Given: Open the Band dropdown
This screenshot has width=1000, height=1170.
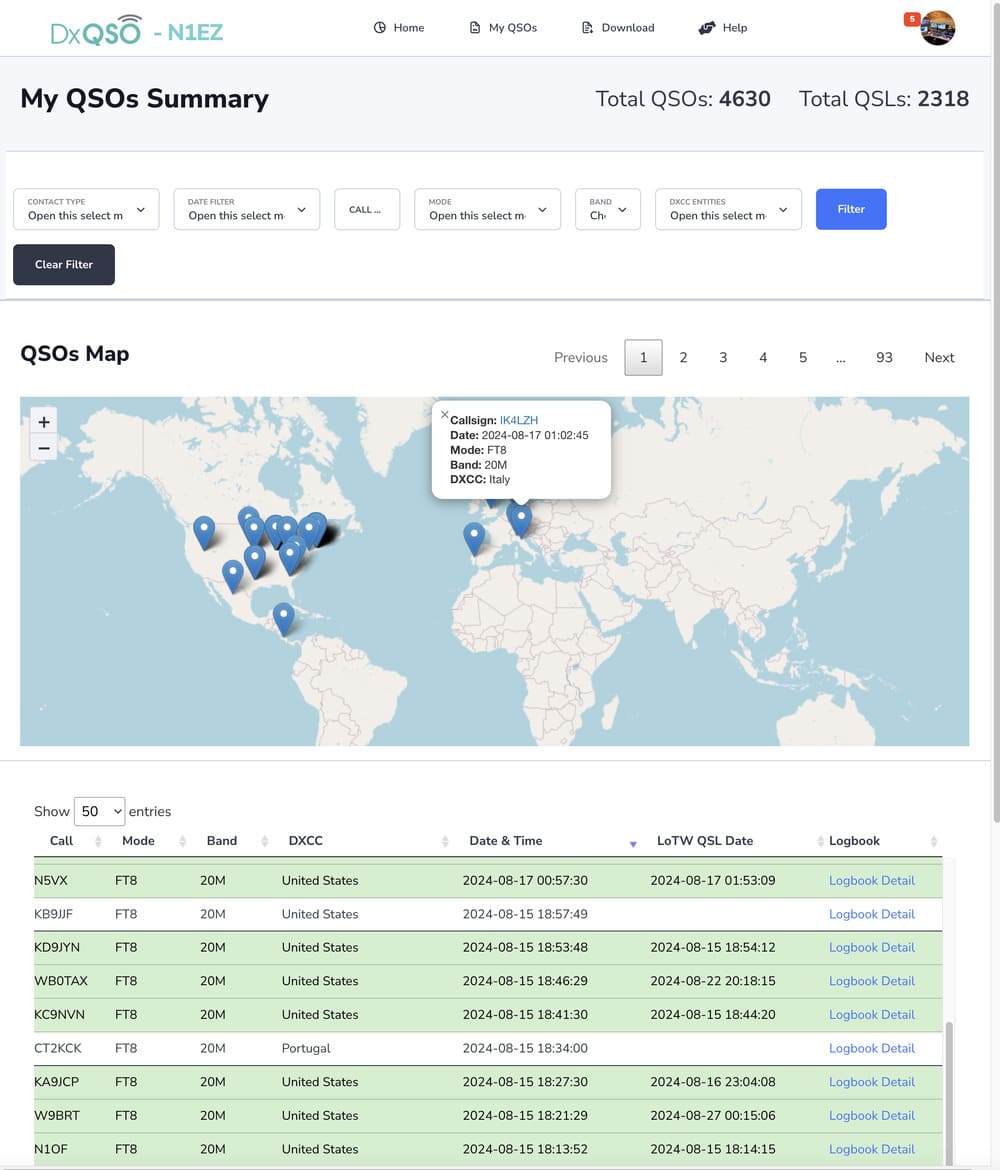Looking at the screenshot, I should coord(607,209).
